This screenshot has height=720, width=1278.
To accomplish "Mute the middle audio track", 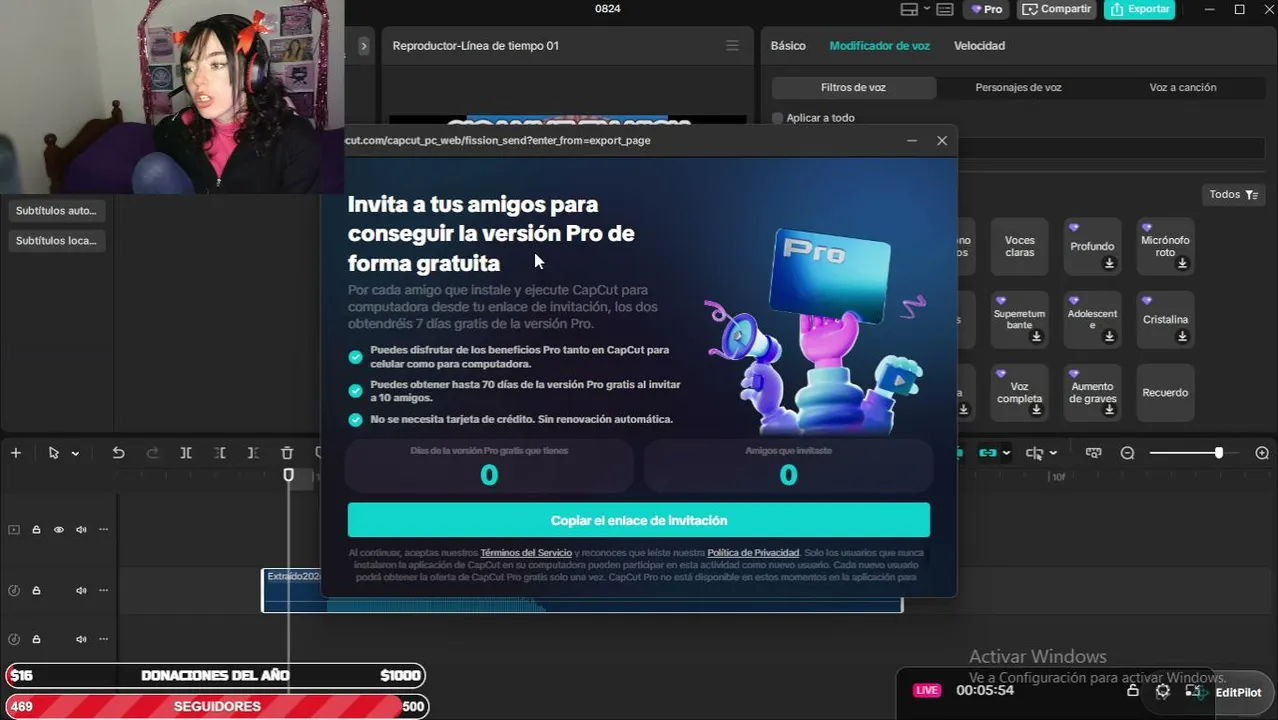I will (x=81, y=590).
